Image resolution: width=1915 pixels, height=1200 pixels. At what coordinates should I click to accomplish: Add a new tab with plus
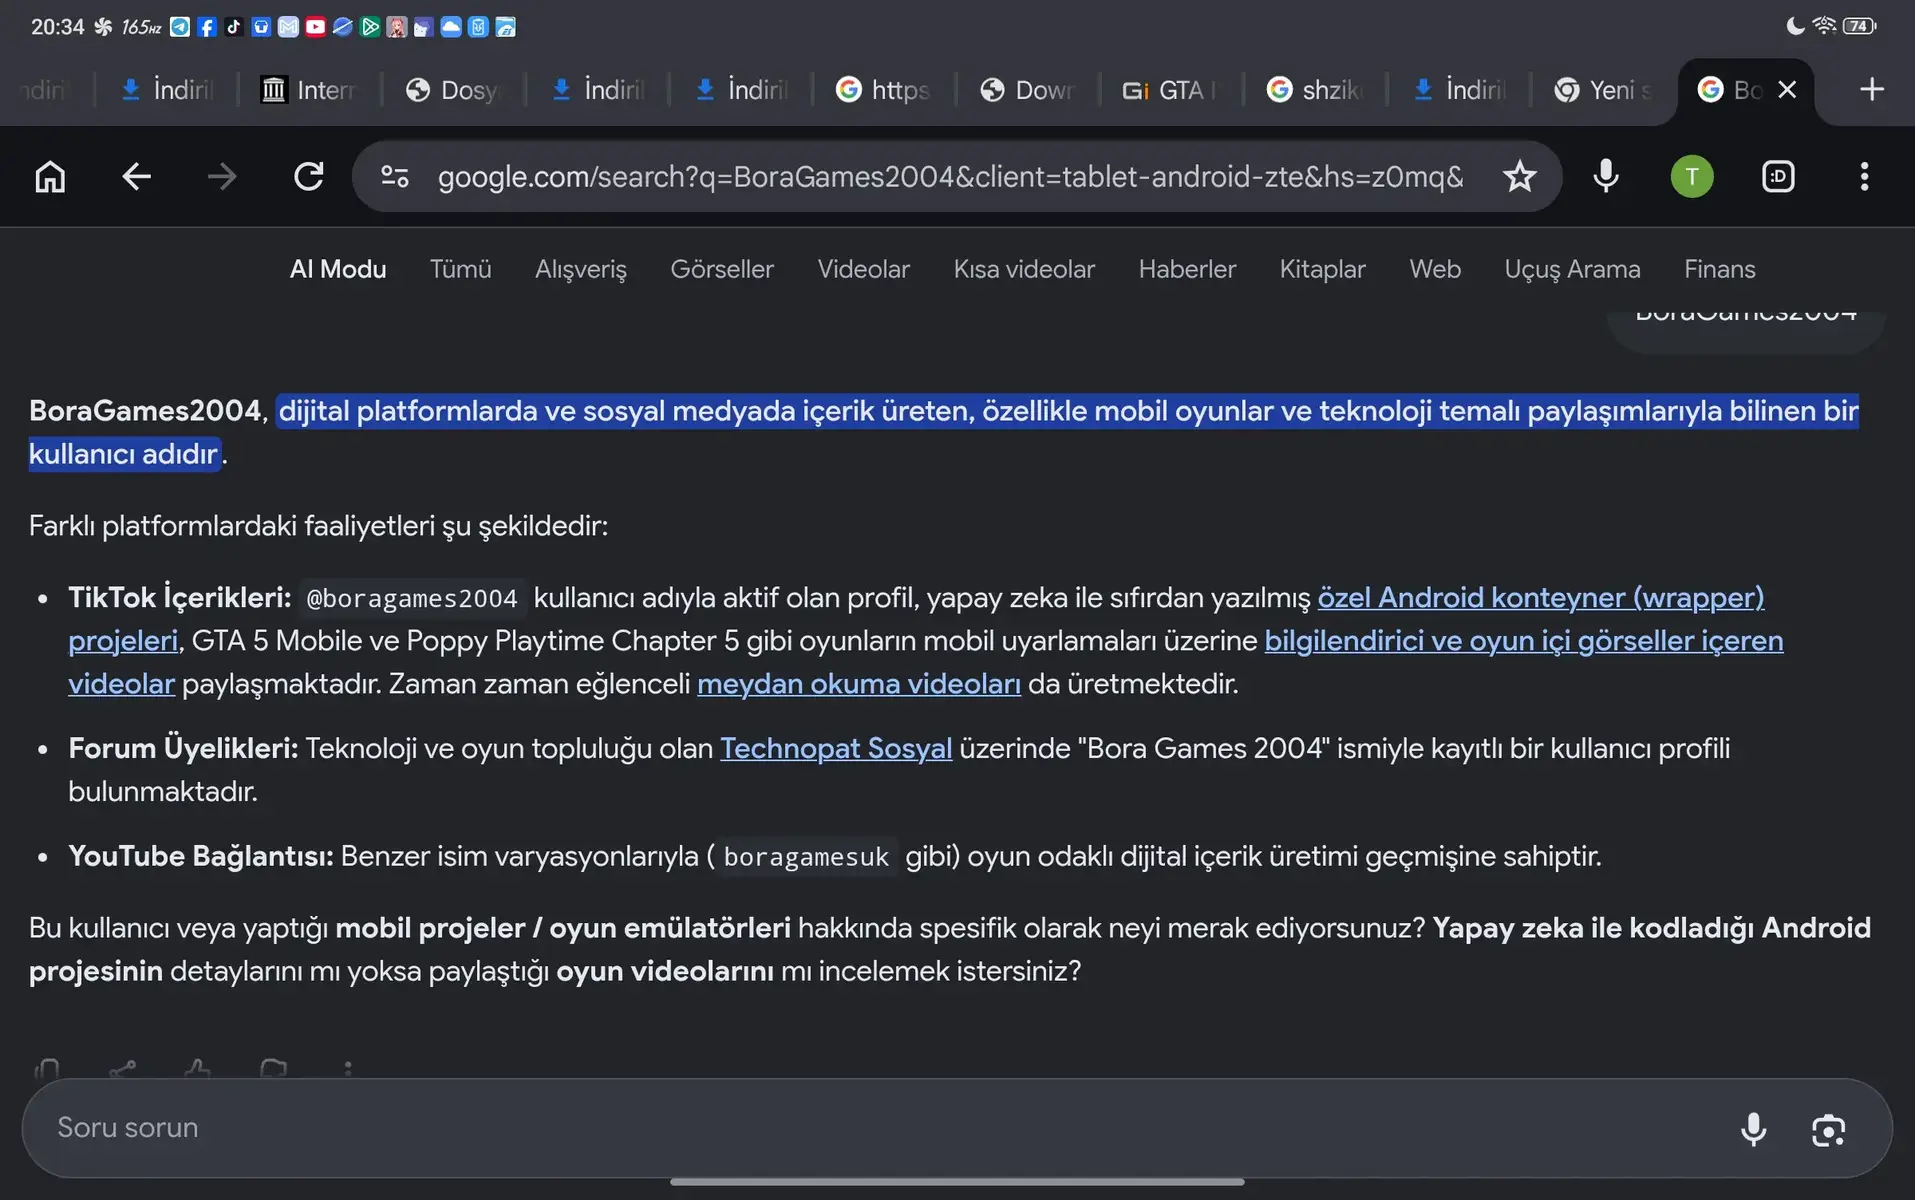click(1872, 90)
